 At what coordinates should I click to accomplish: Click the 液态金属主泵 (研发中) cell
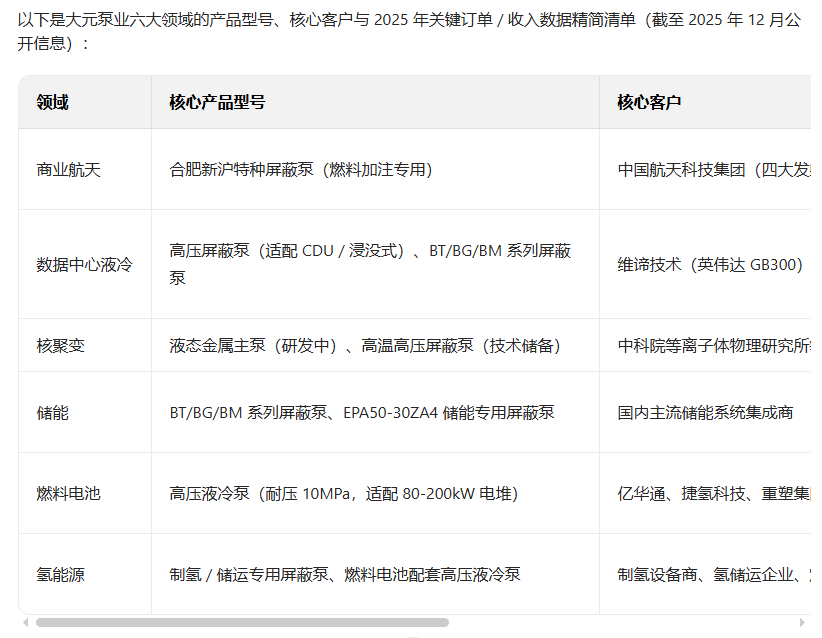375,345
